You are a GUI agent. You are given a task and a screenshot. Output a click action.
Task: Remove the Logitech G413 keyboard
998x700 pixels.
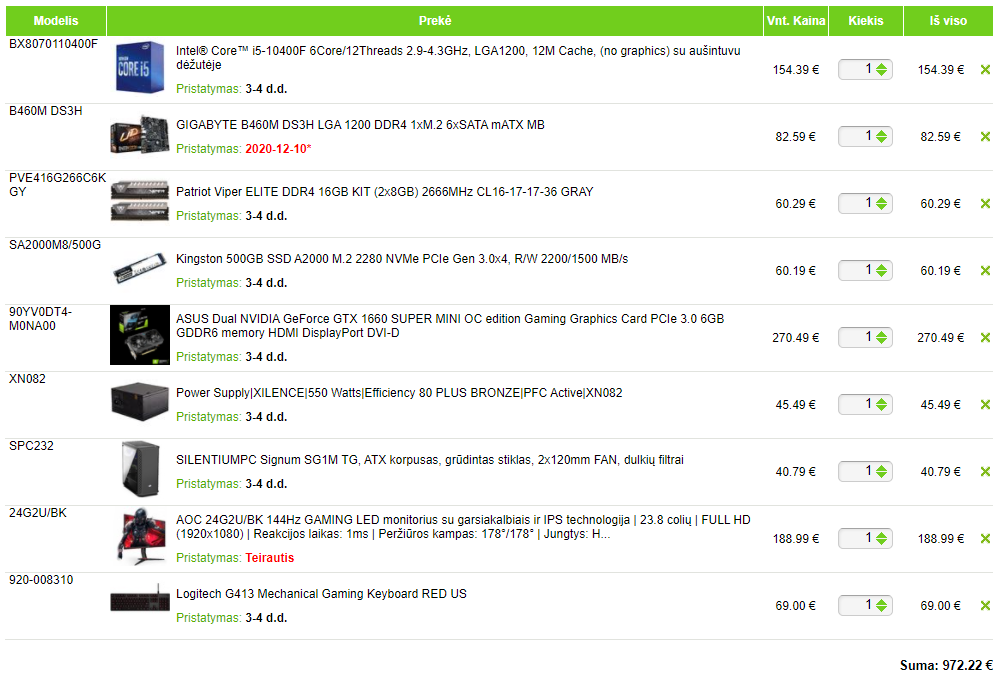[985, 606]
